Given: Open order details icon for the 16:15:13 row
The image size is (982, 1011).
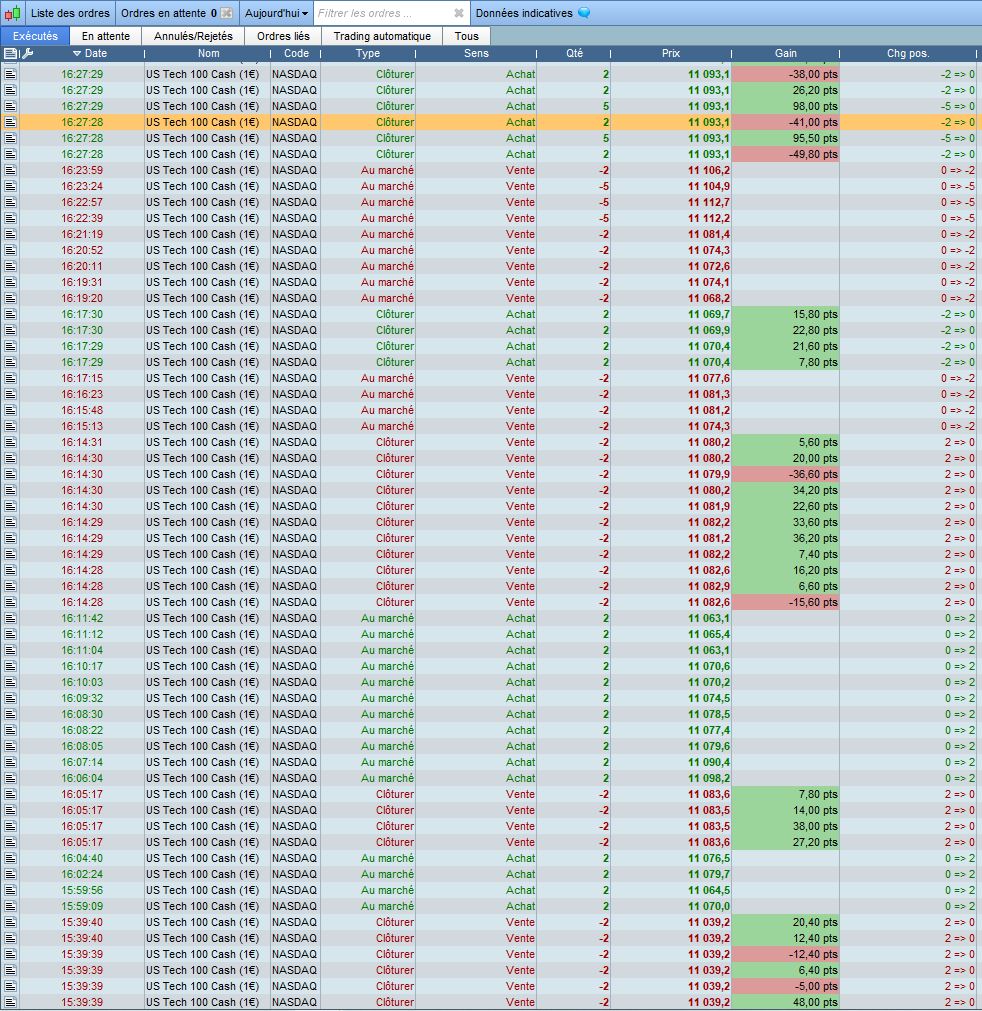Looking at the screenshot, I should click(10, 426).
